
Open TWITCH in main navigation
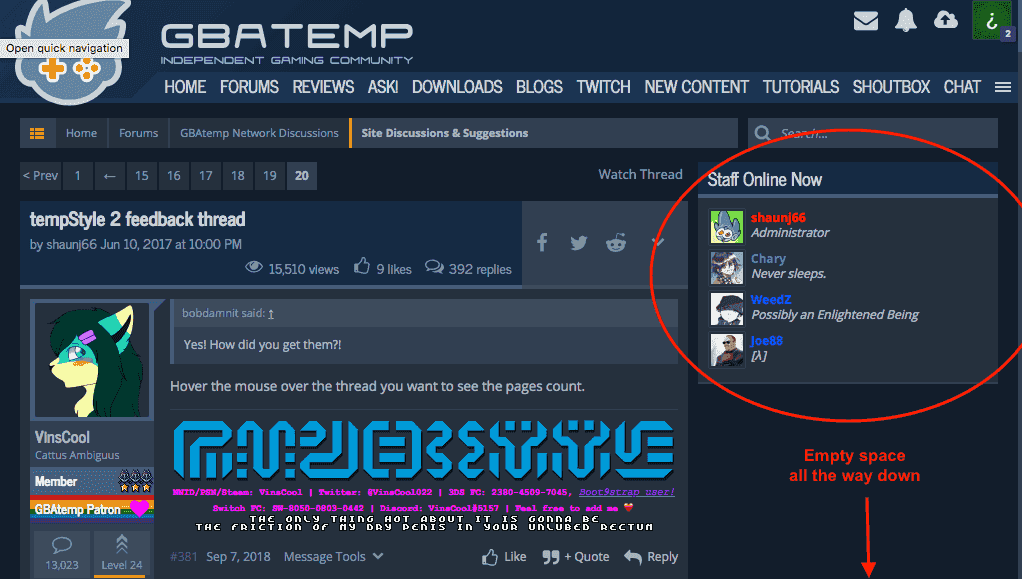click(604, 87)
